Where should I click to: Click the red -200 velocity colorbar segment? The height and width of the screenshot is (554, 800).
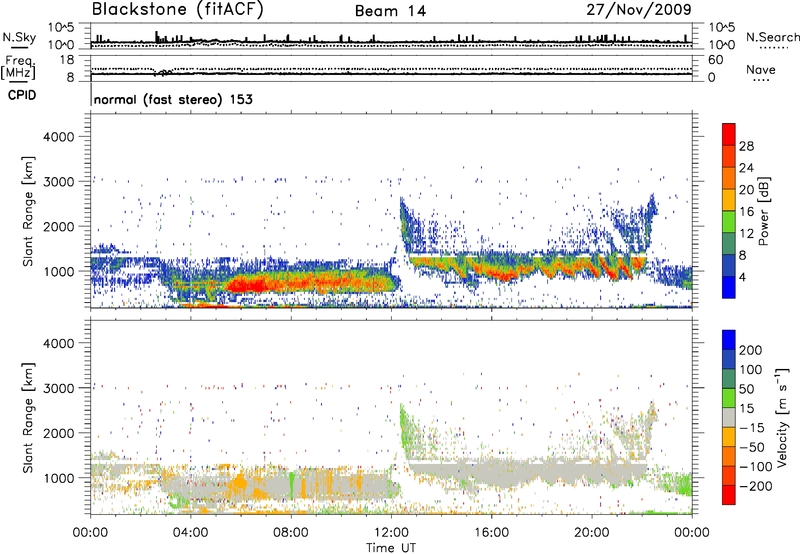coord(729,495)
